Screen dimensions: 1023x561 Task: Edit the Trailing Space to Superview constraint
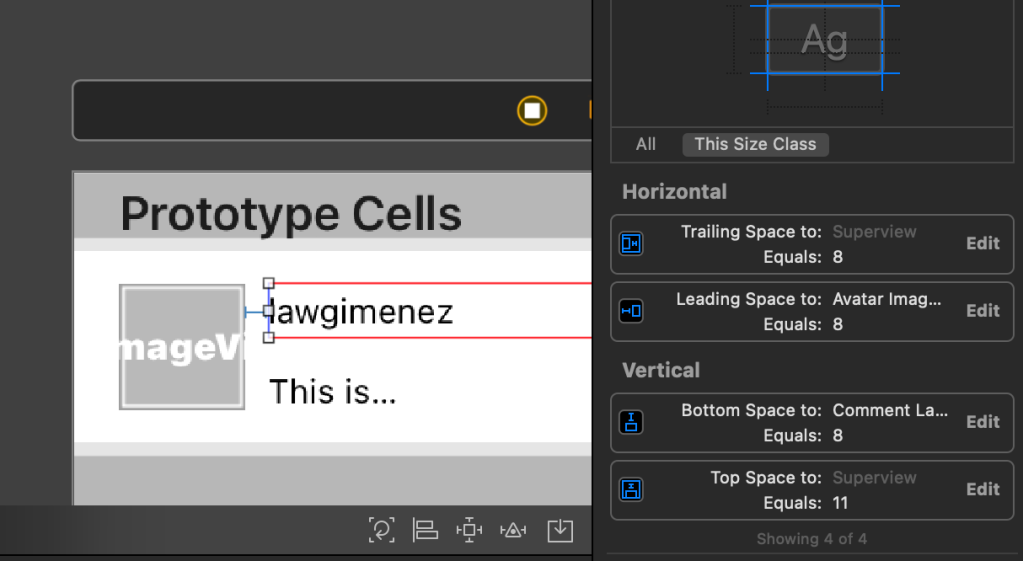coord(982,243)
